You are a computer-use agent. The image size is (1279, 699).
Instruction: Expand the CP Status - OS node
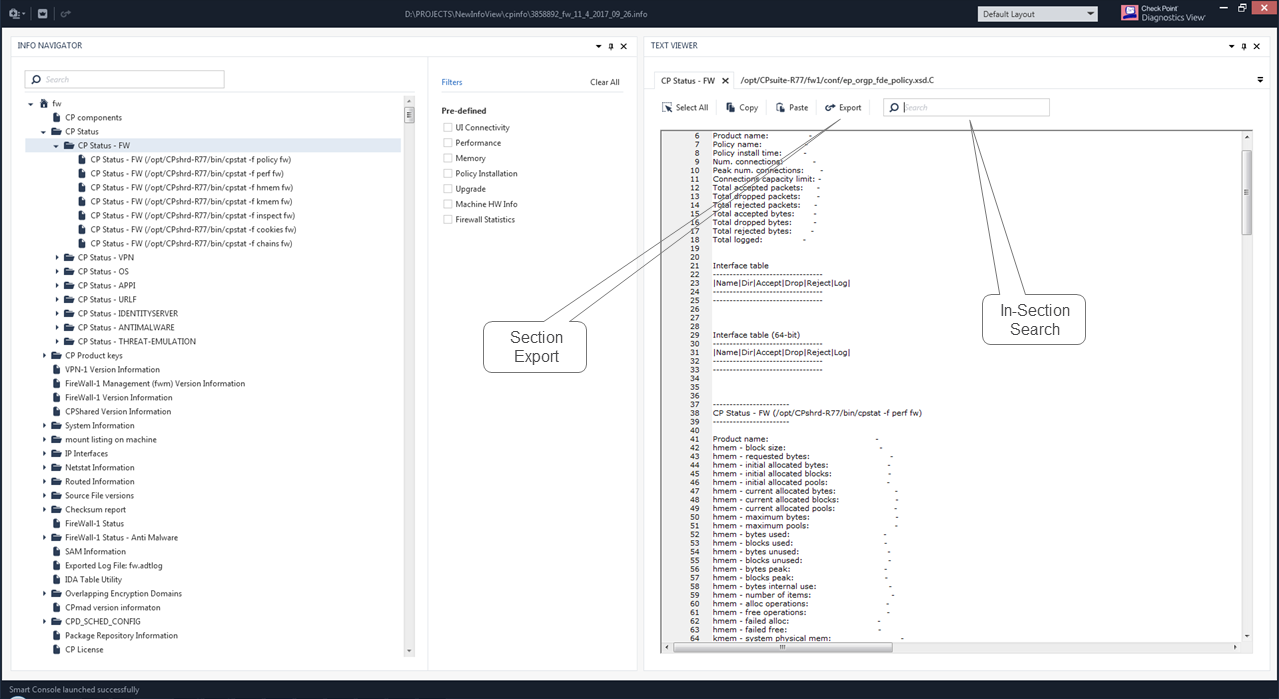[x=57, y=271]
